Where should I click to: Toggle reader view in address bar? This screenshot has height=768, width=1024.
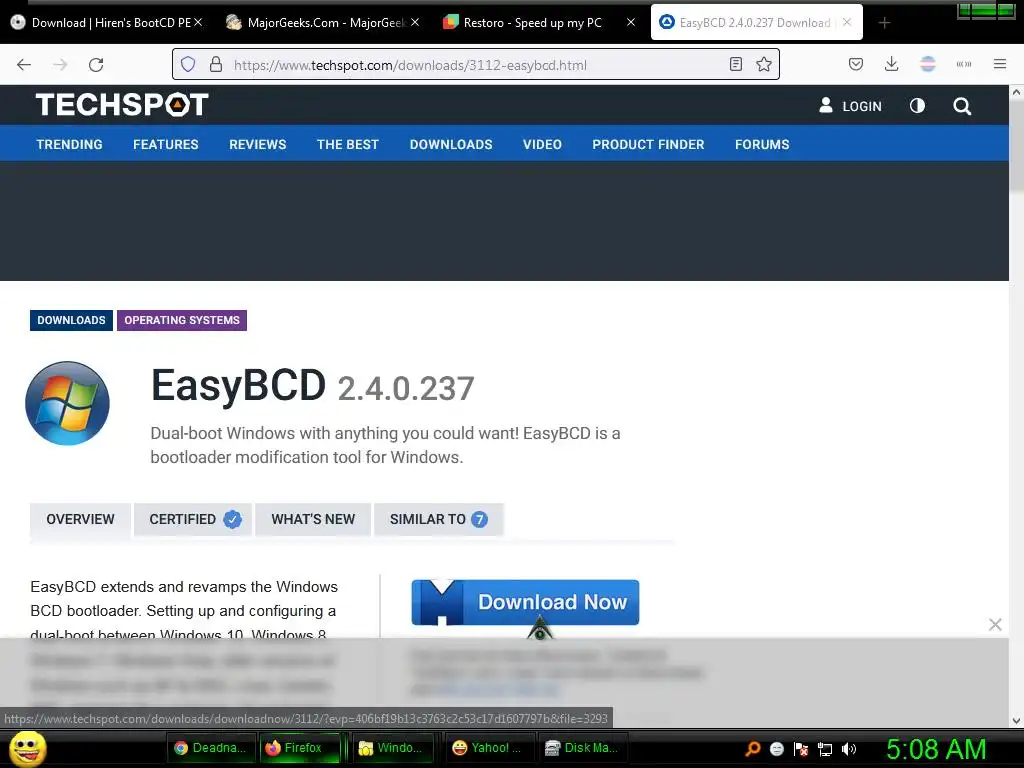pos(735,64)
